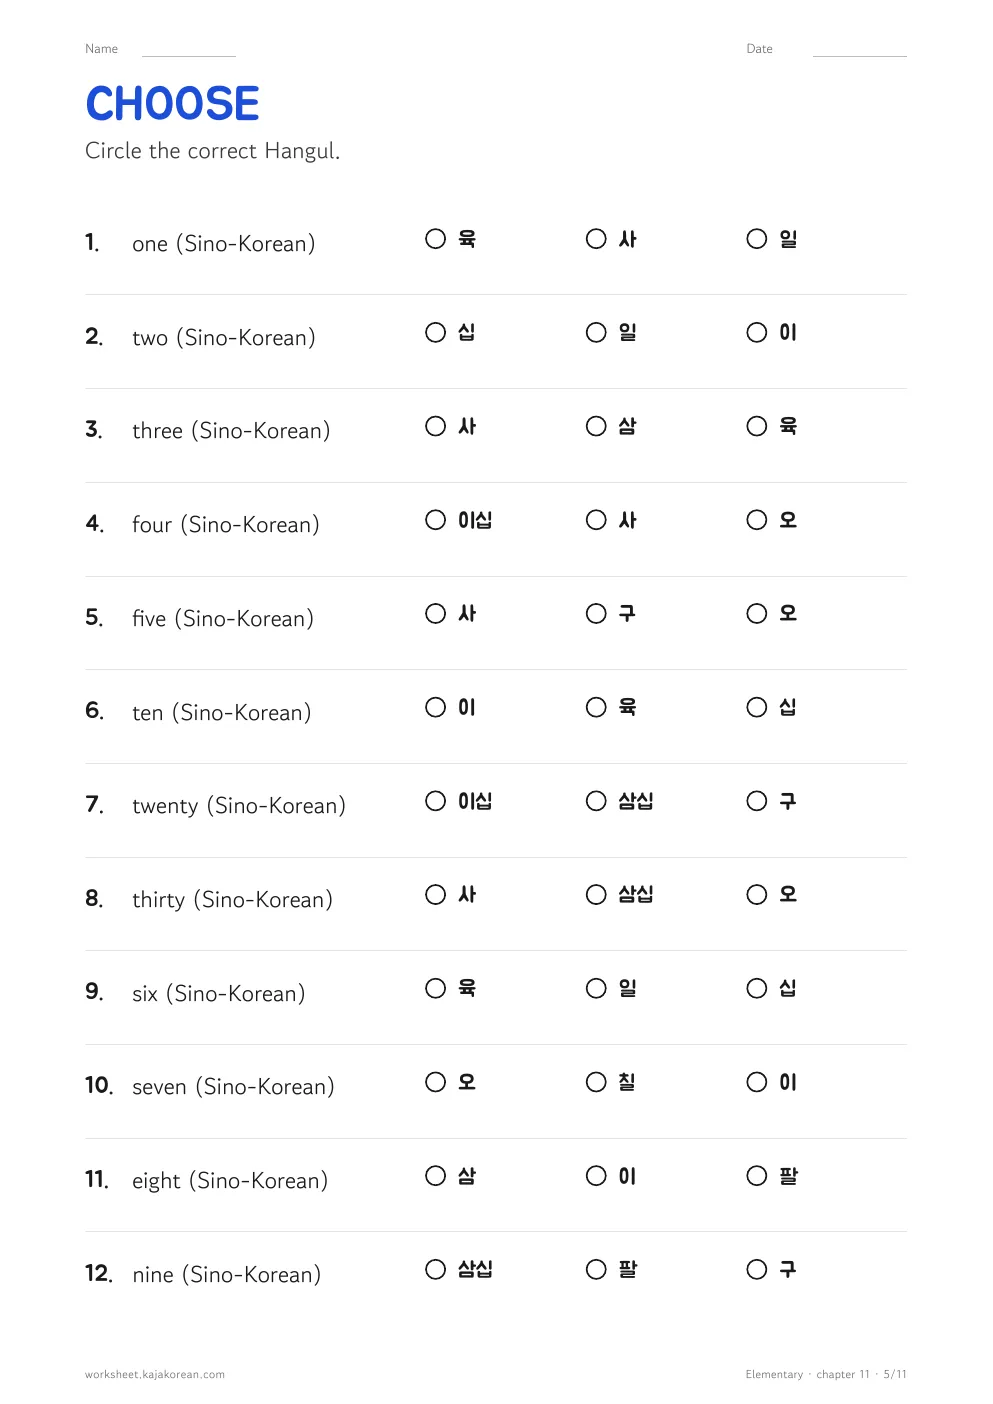Pick 구 circle in question 5 row
993x1404 pixels.
[596, 614]
